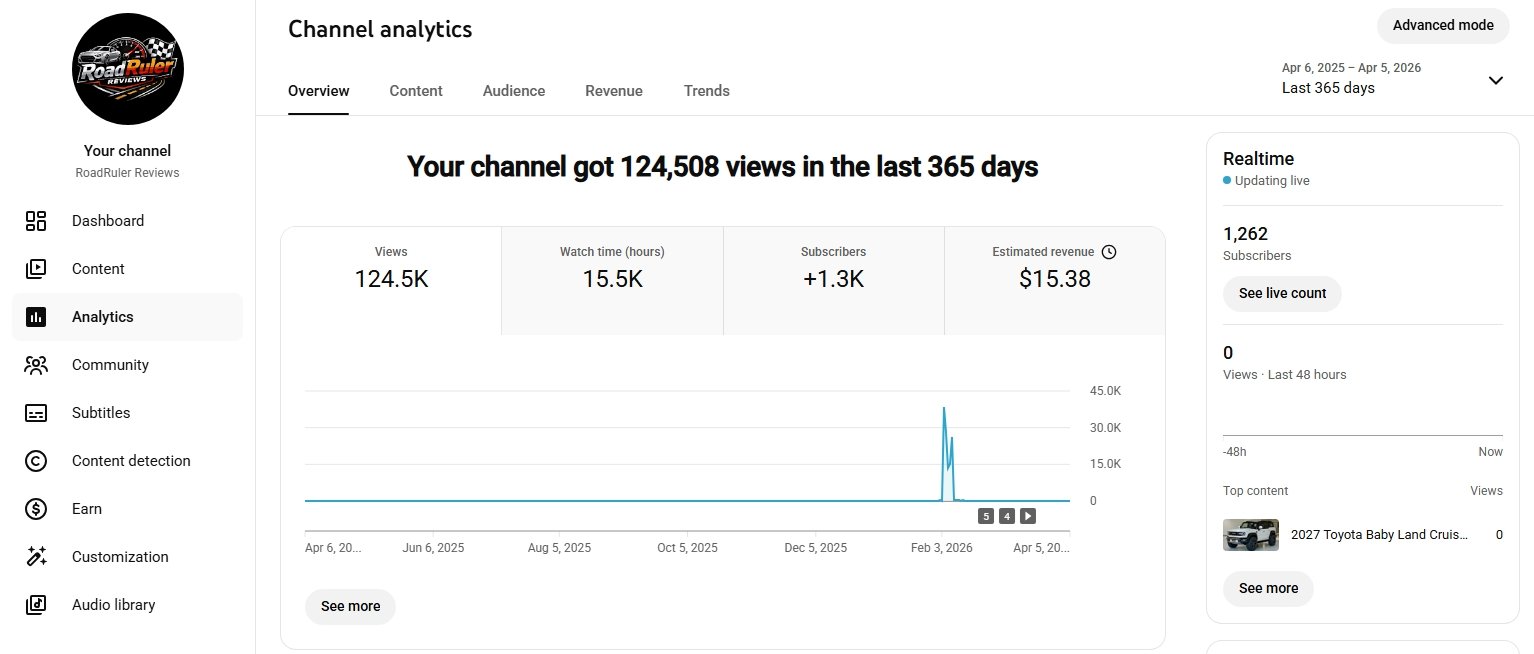Expand the Last 365 days date range dropdown
Screen dimensions: 1534x654
[1495, 81]
